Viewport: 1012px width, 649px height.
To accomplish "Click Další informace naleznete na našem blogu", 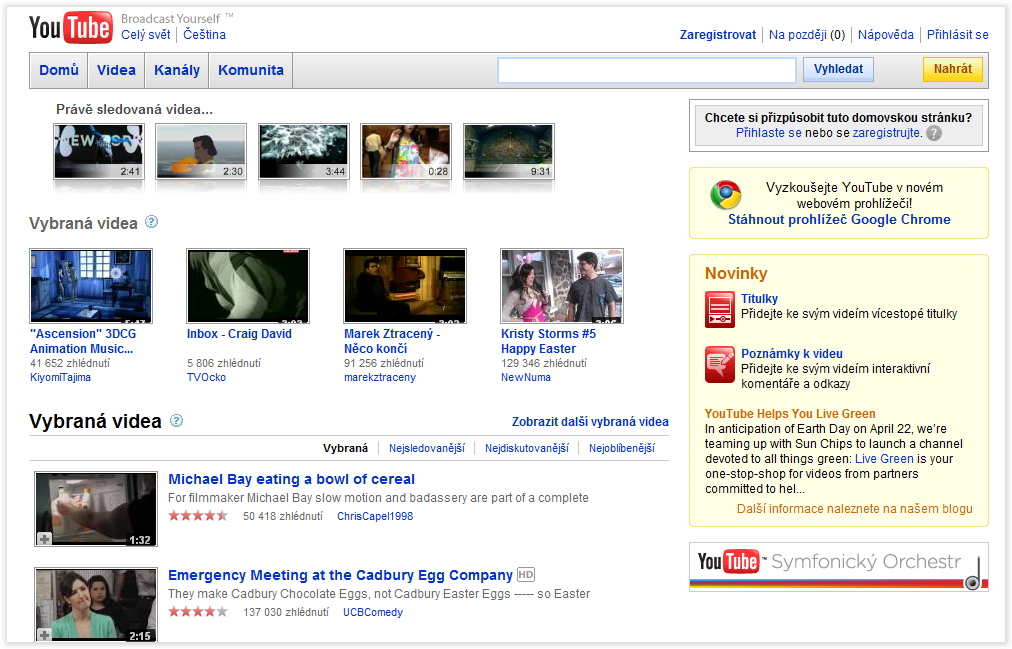I will [x=855, y=509].
